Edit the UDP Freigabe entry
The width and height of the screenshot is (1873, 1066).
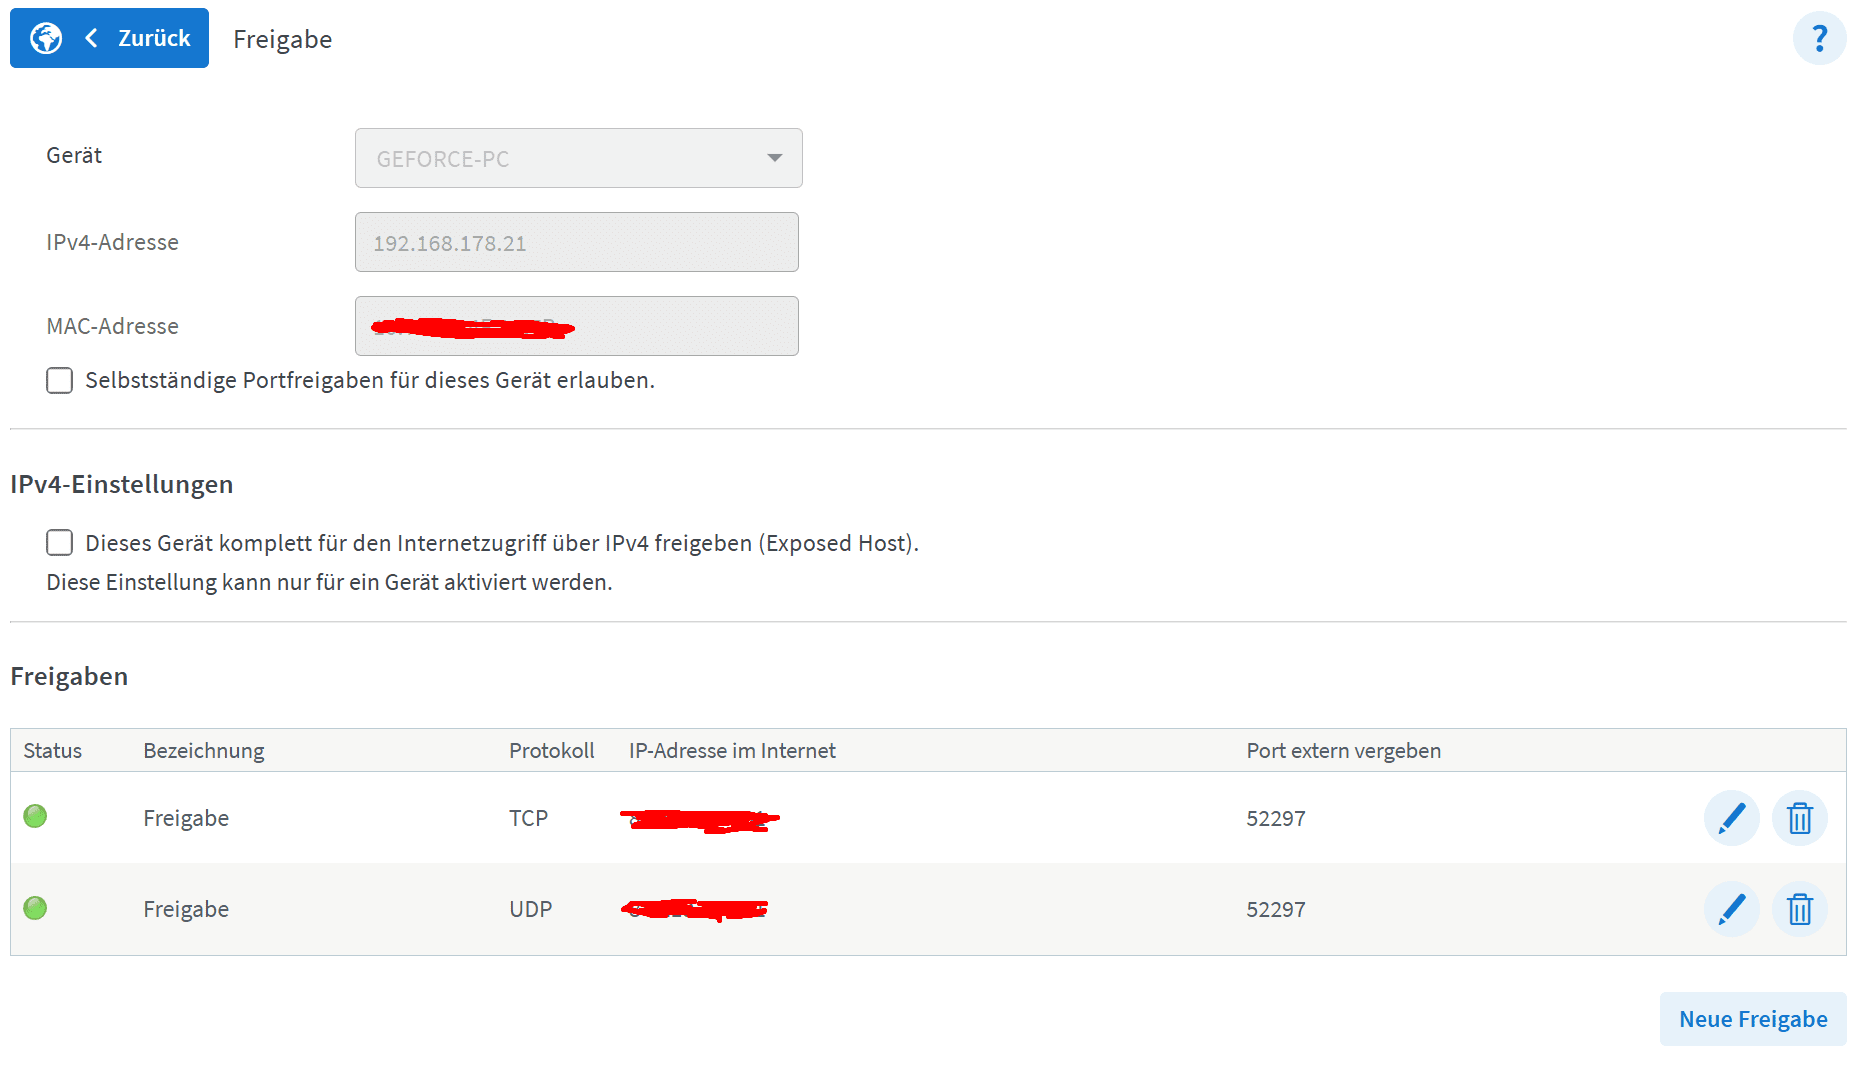pyautogui.click(x=1731, y=909)
